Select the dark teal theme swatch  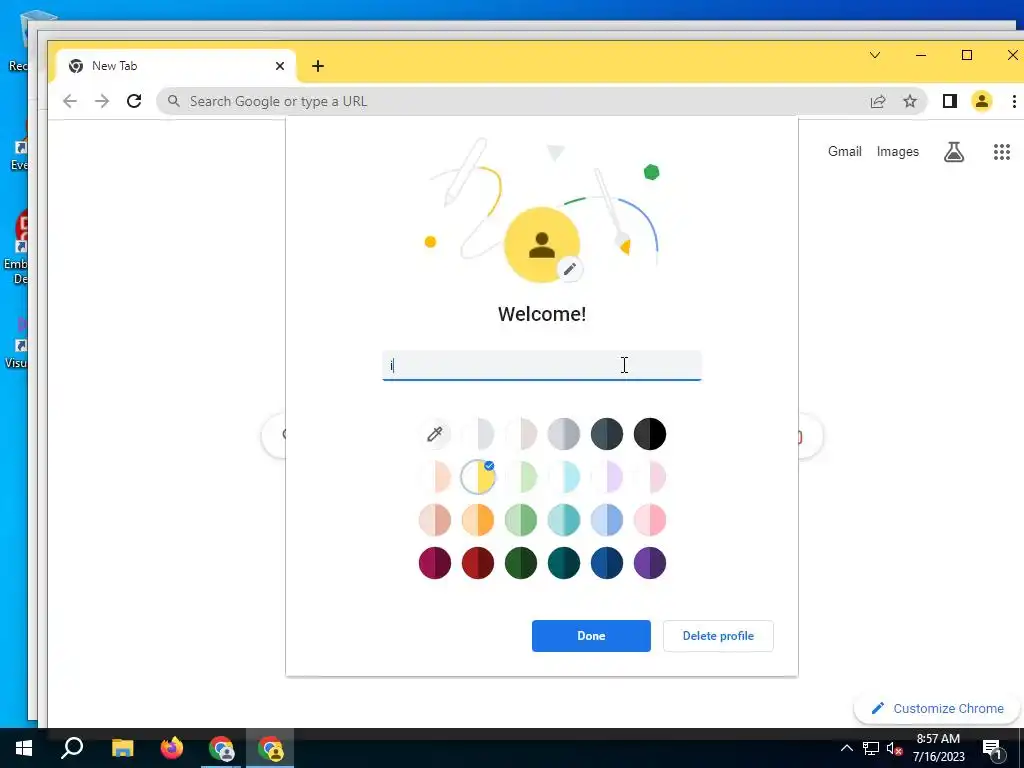pyautogui.click(x=564, y=564)
